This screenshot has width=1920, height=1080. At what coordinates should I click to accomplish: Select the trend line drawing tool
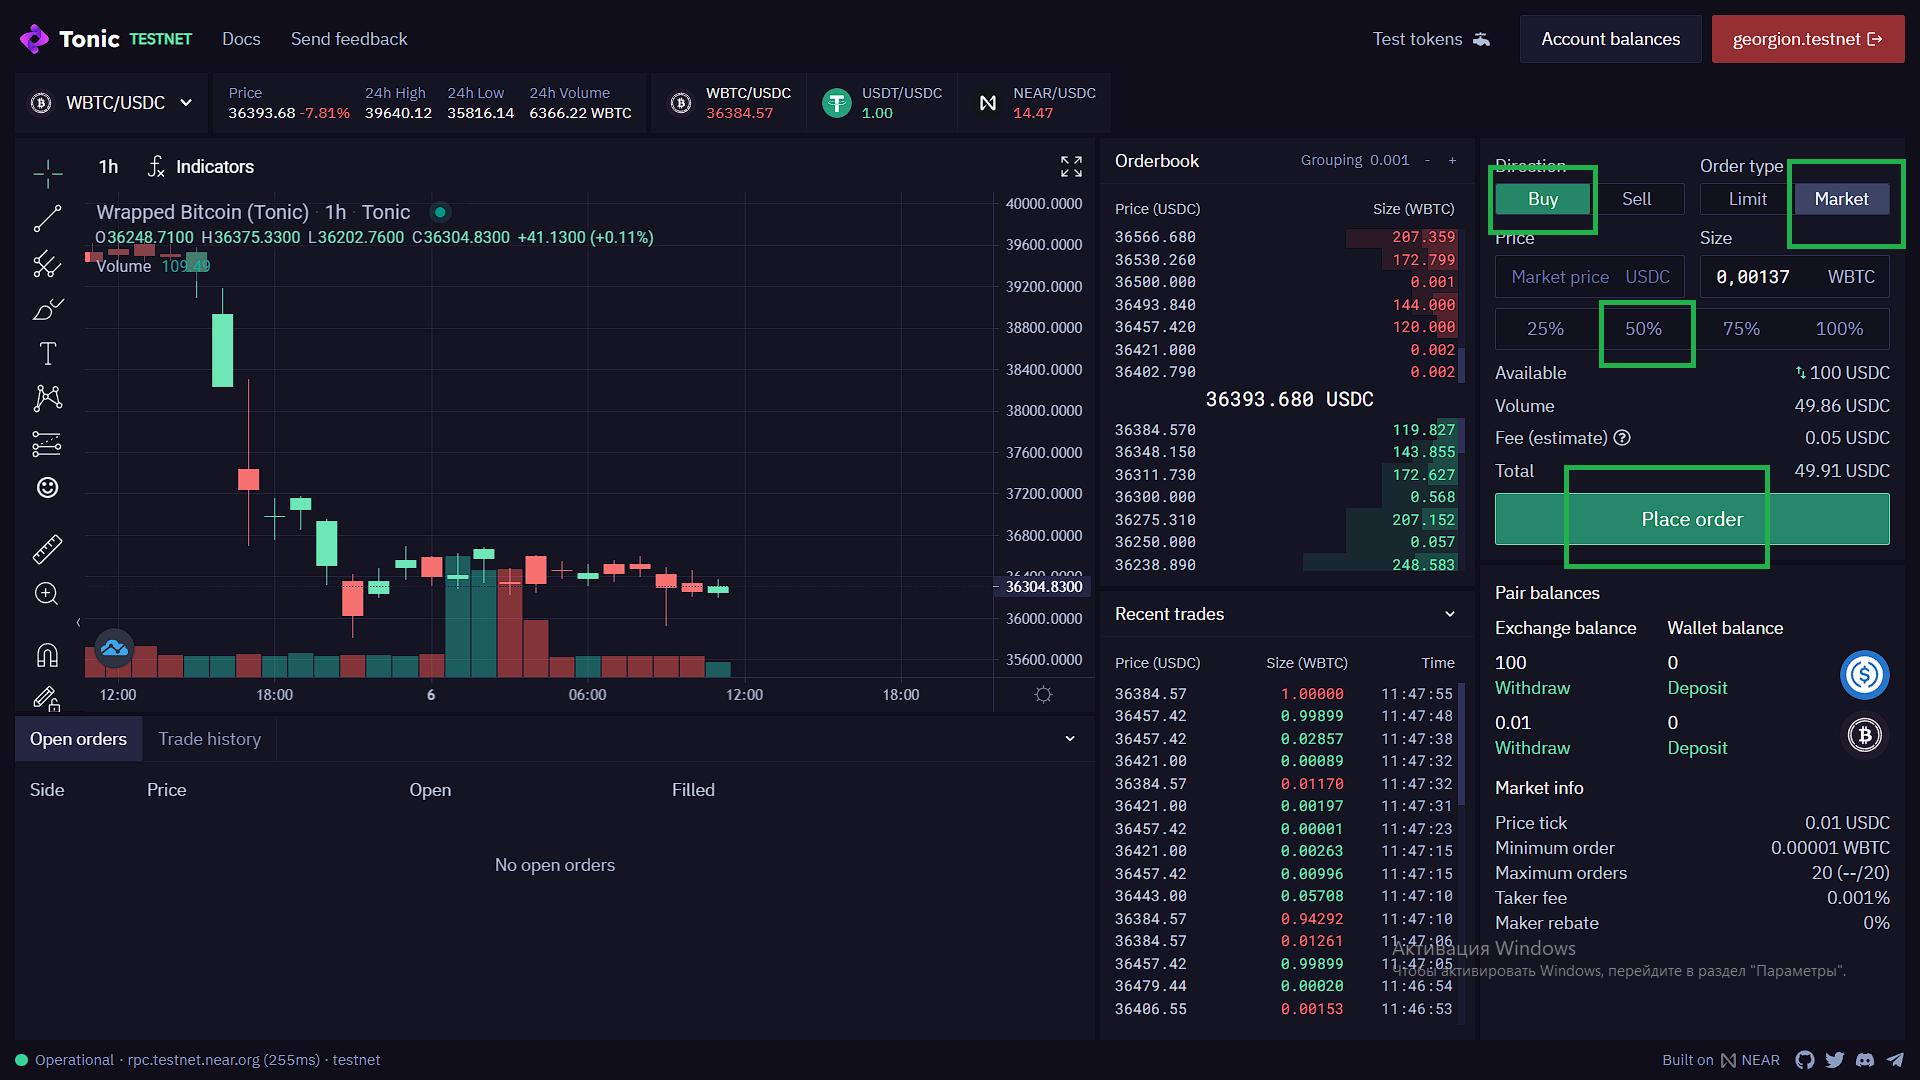pyautogui.click(x=47, y=218)
